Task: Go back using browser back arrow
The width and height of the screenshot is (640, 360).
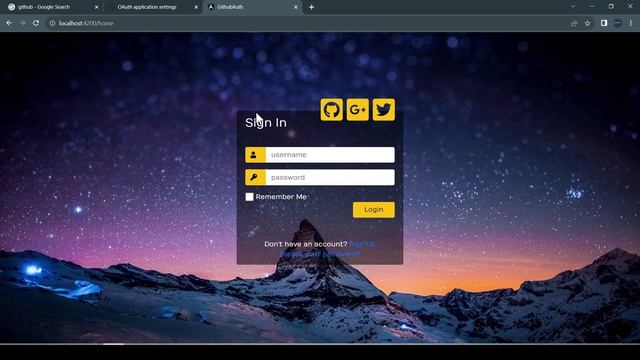Action: tap(9, 23)
